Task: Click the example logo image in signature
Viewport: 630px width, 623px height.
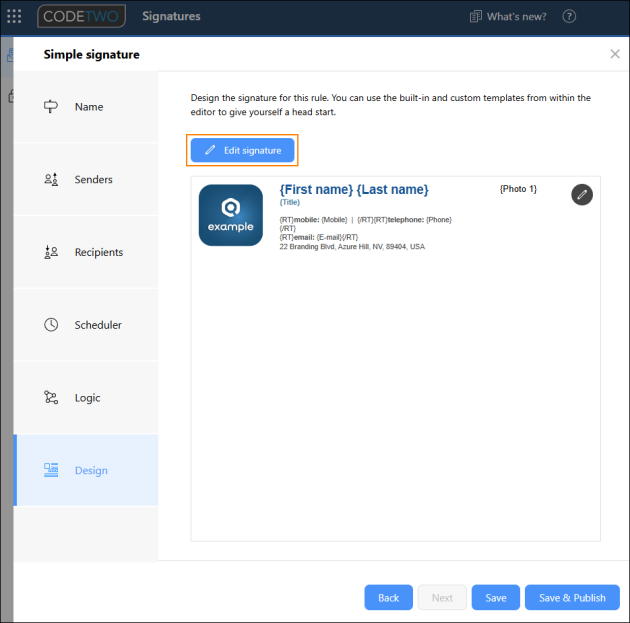Action: coord(231,215)
